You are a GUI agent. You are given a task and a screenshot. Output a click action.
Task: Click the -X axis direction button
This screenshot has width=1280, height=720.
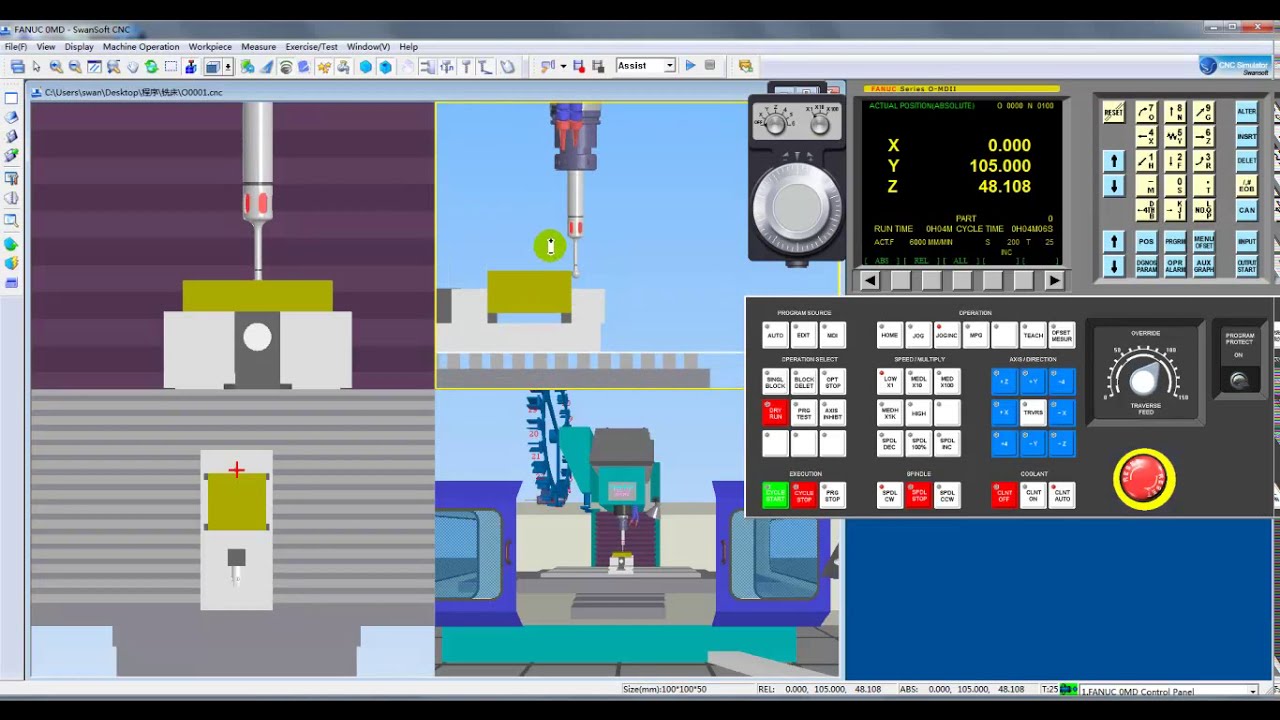click(1062, 412)
